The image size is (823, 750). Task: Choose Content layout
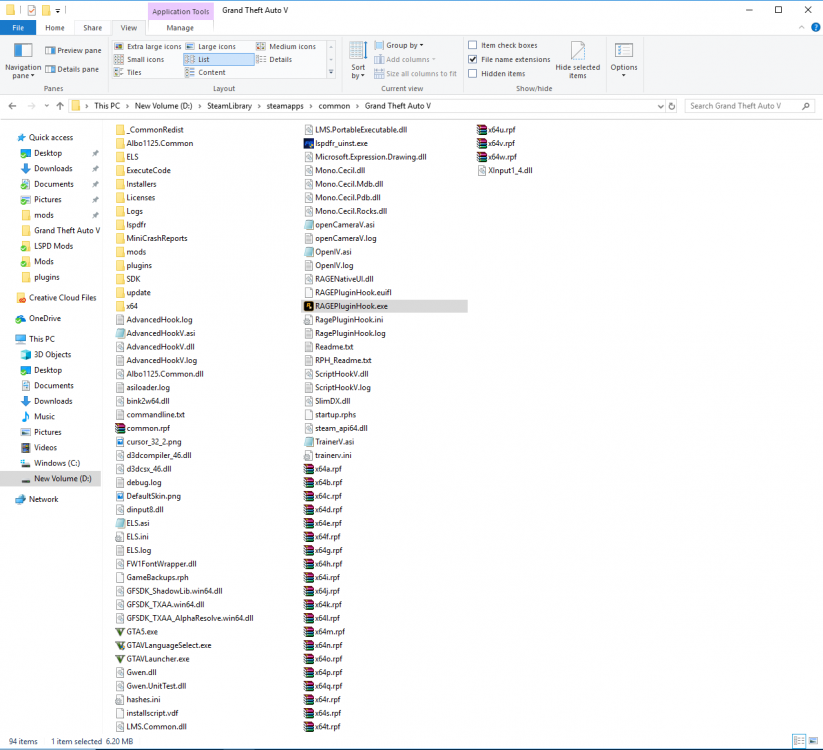206,72
